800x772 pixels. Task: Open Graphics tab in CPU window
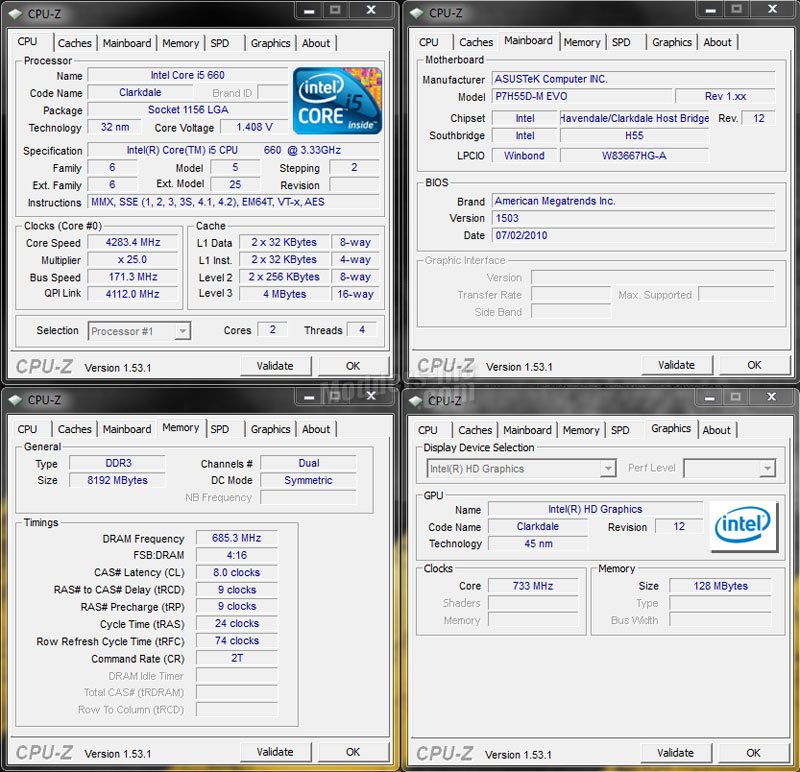point(270,43)
